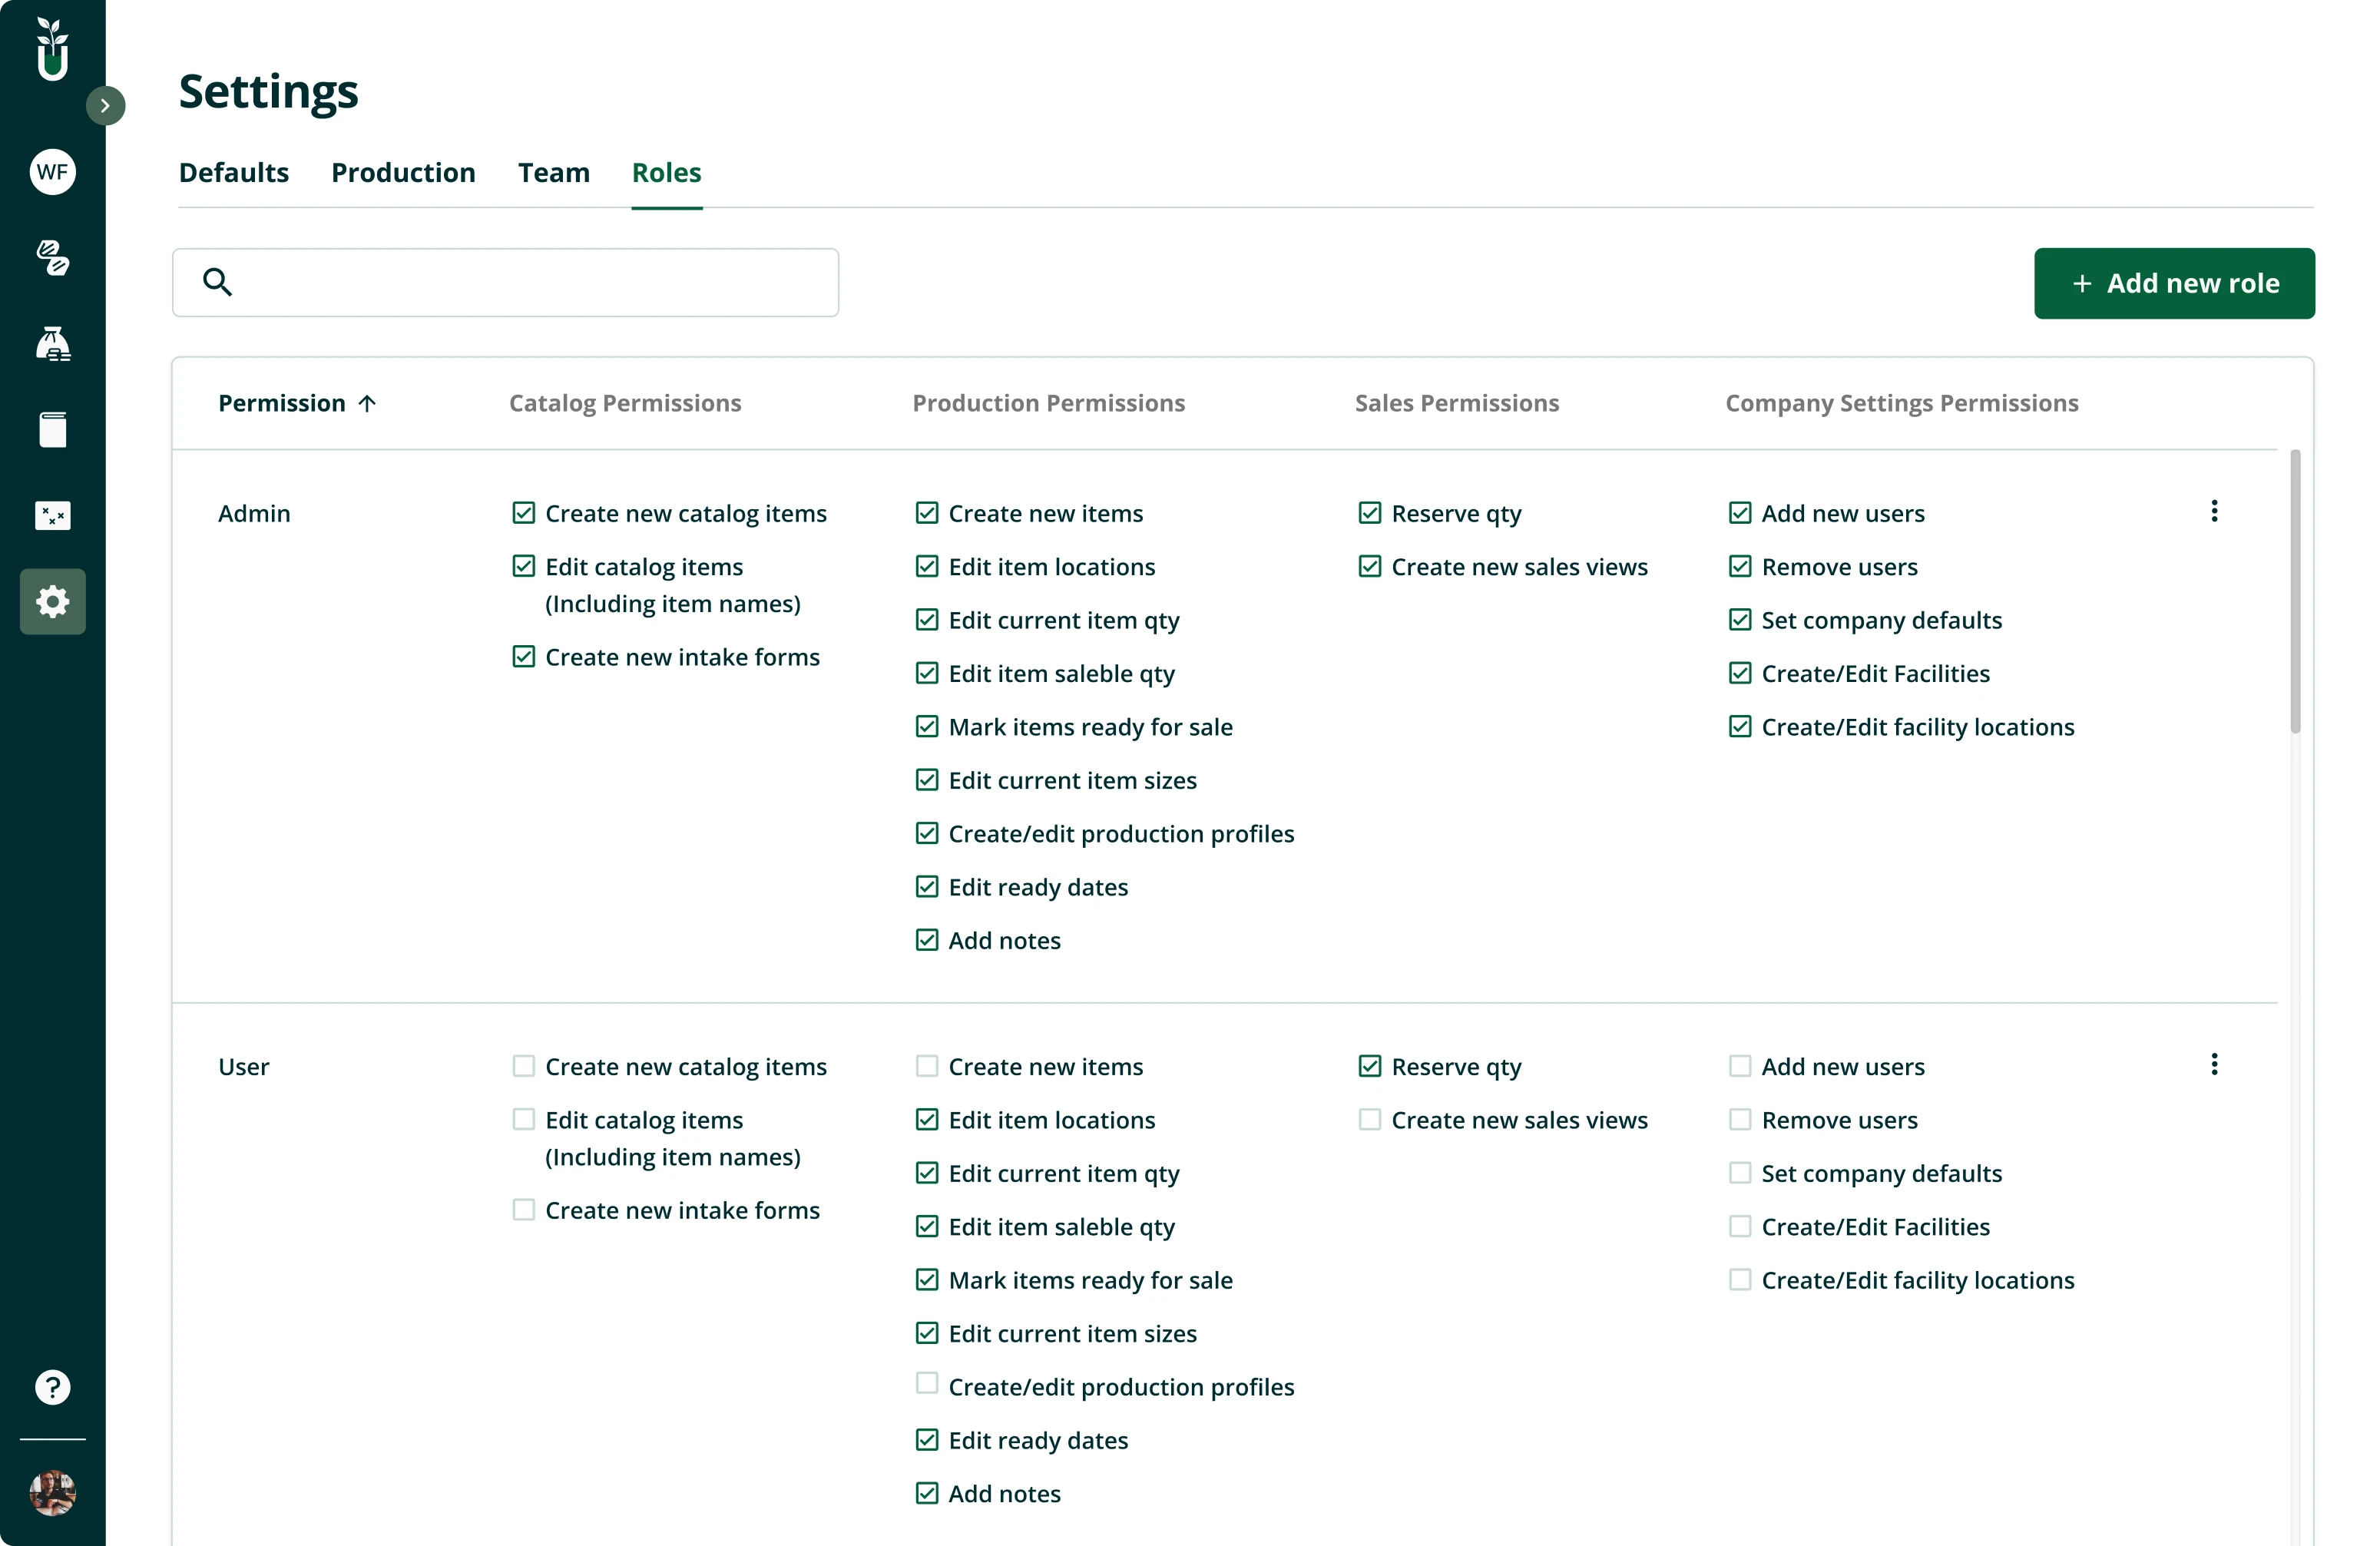Switch to the Production tab
Image resolution: width=2380 pixels, height=1546 pixels.
(x=403, y=172)
